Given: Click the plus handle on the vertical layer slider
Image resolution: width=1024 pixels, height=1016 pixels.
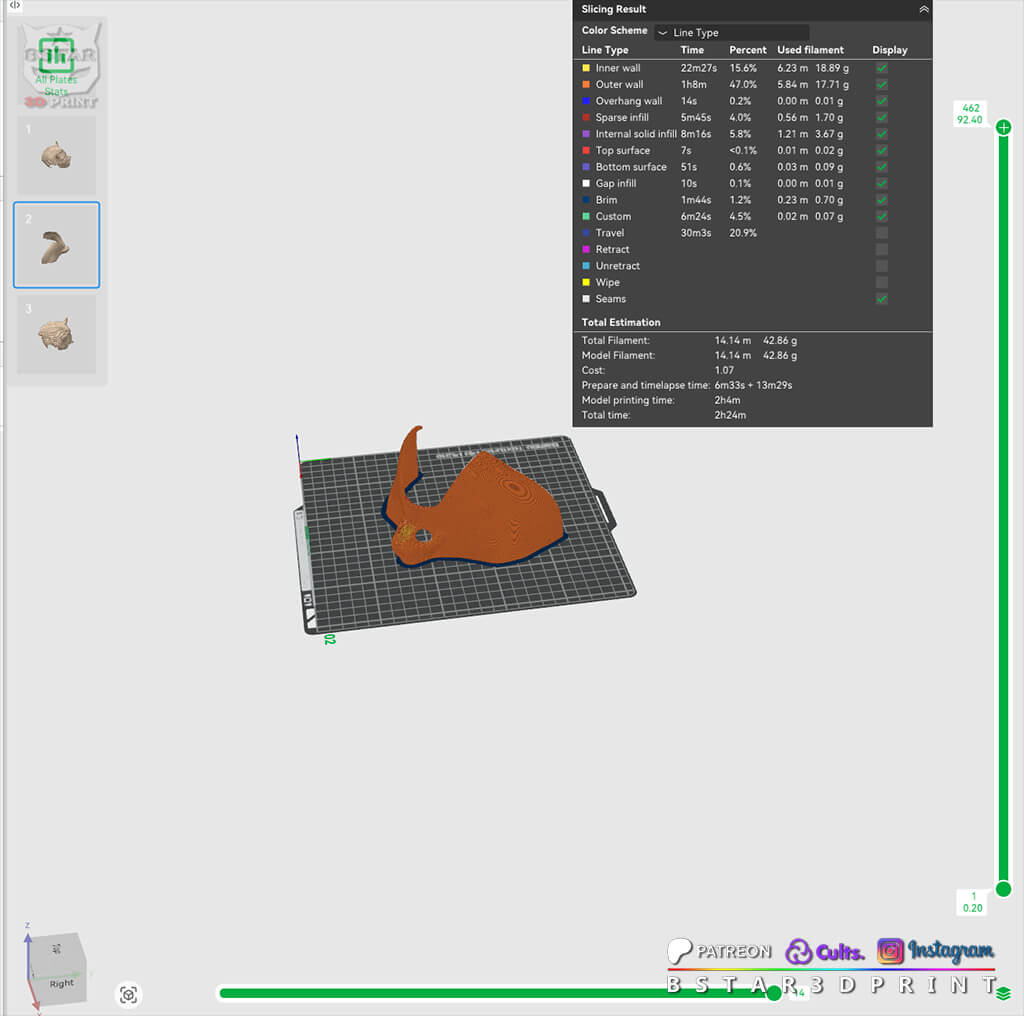Looking at the screenshot, I should pos(1004,127).
